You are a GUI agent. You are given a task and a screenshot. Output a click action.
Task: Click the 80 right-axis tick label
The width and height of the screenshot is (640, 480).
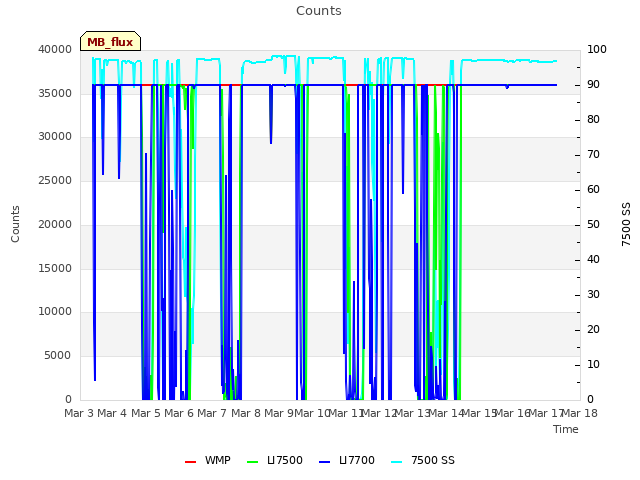point(593,120)
